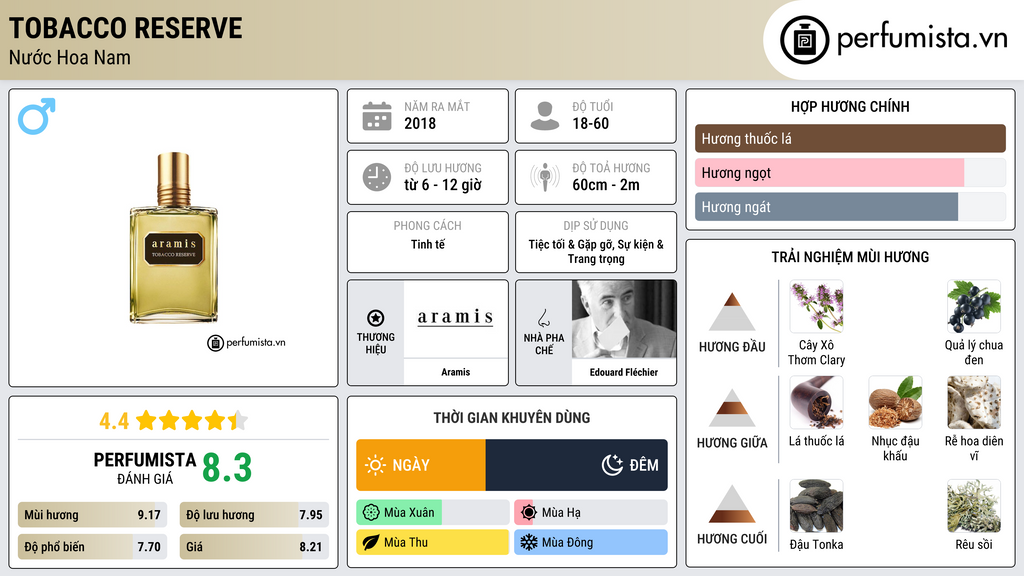Click the Cây Xô Thơm Clary note image
Viewport: 1024px width, 576px height.
click(x=816, y=306)
